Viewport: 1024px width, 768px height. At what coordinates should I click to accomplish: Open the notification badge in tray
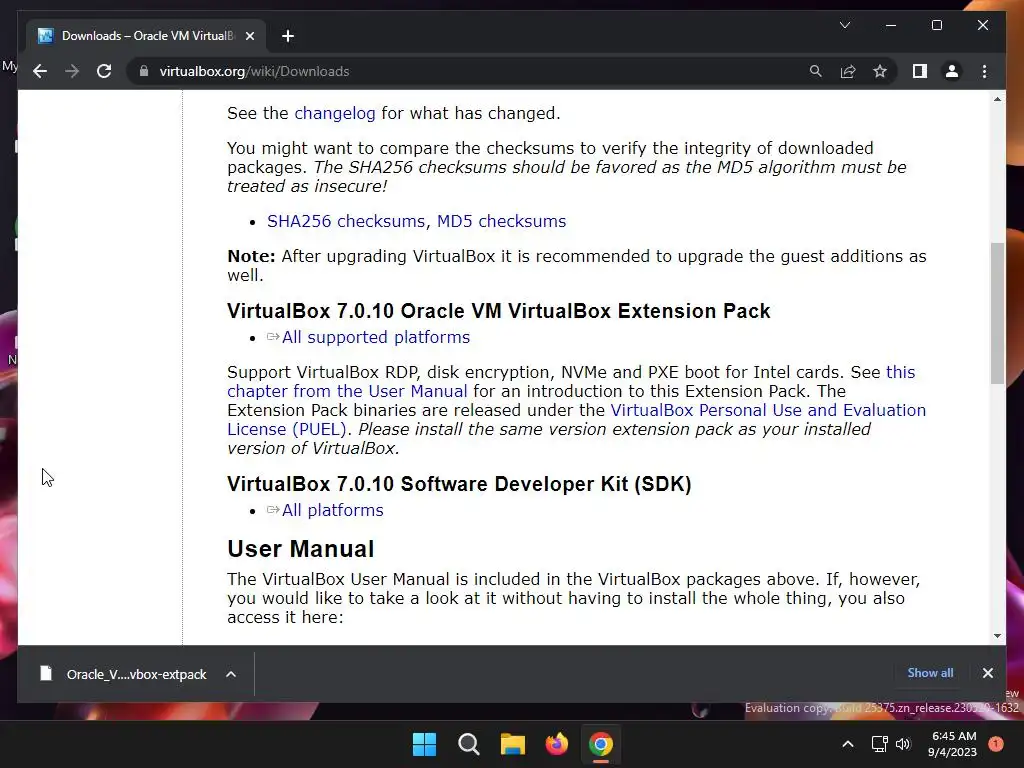tap(995, 743)
